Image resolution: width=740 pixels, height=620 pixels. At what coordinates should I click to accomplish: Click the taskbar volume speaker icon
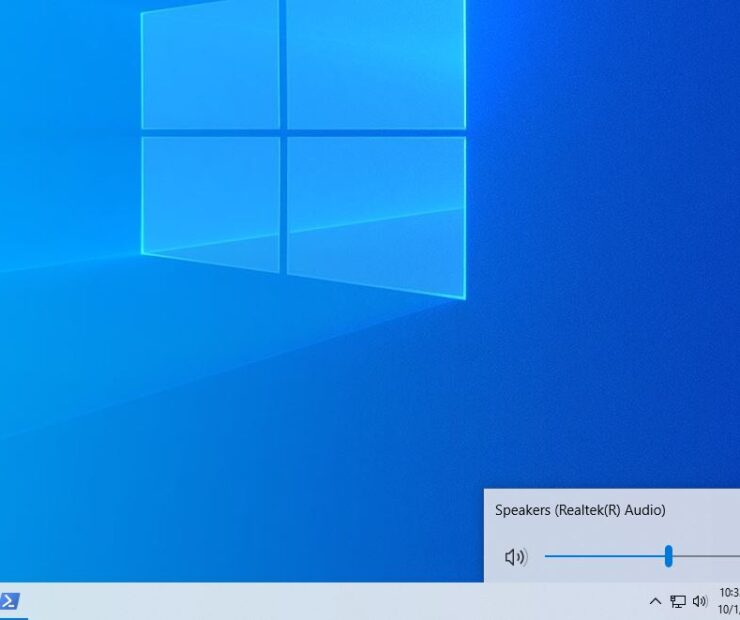(700, 601)
